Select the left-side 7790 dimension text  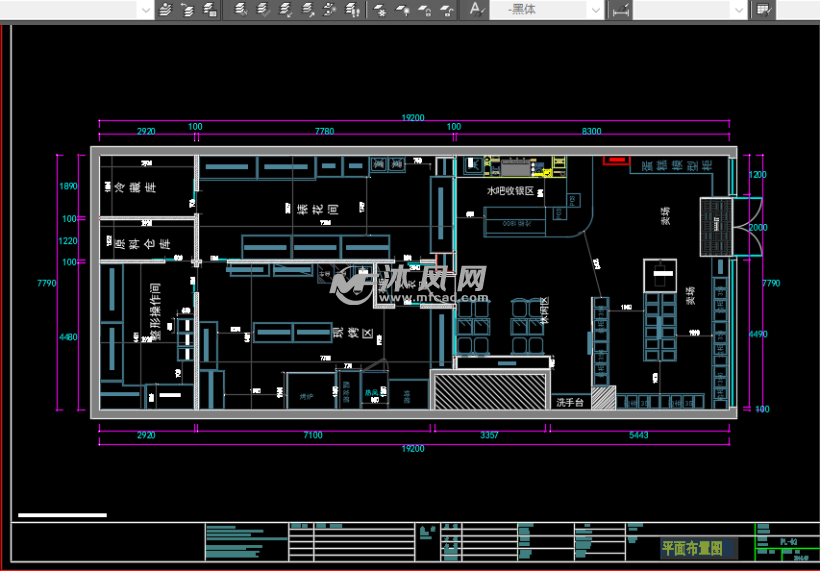click(x=47, y=283)
